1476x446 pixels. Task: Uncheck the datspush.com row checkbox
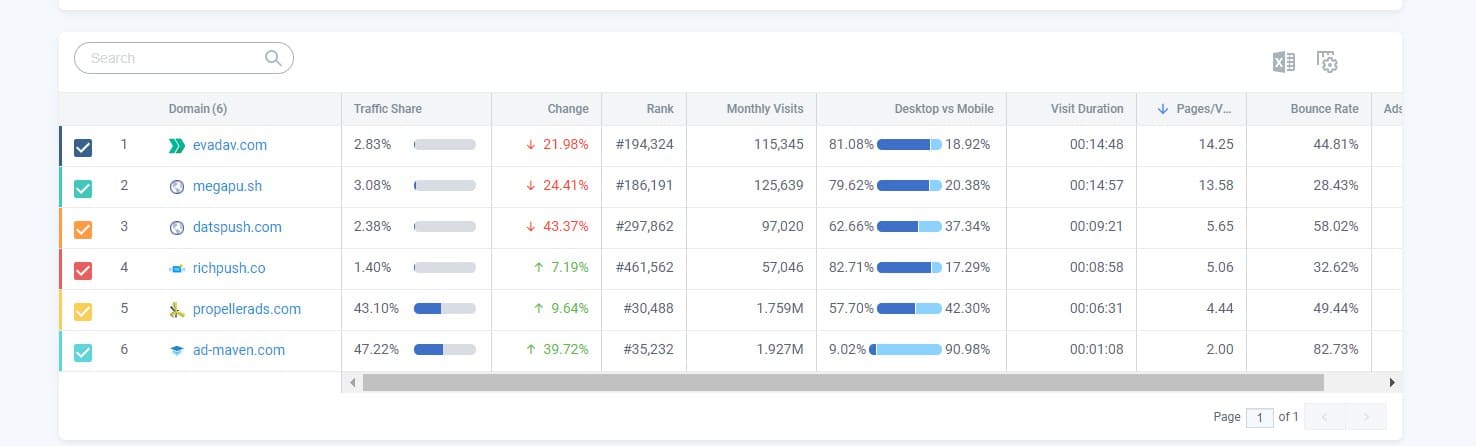click(83, 229)
